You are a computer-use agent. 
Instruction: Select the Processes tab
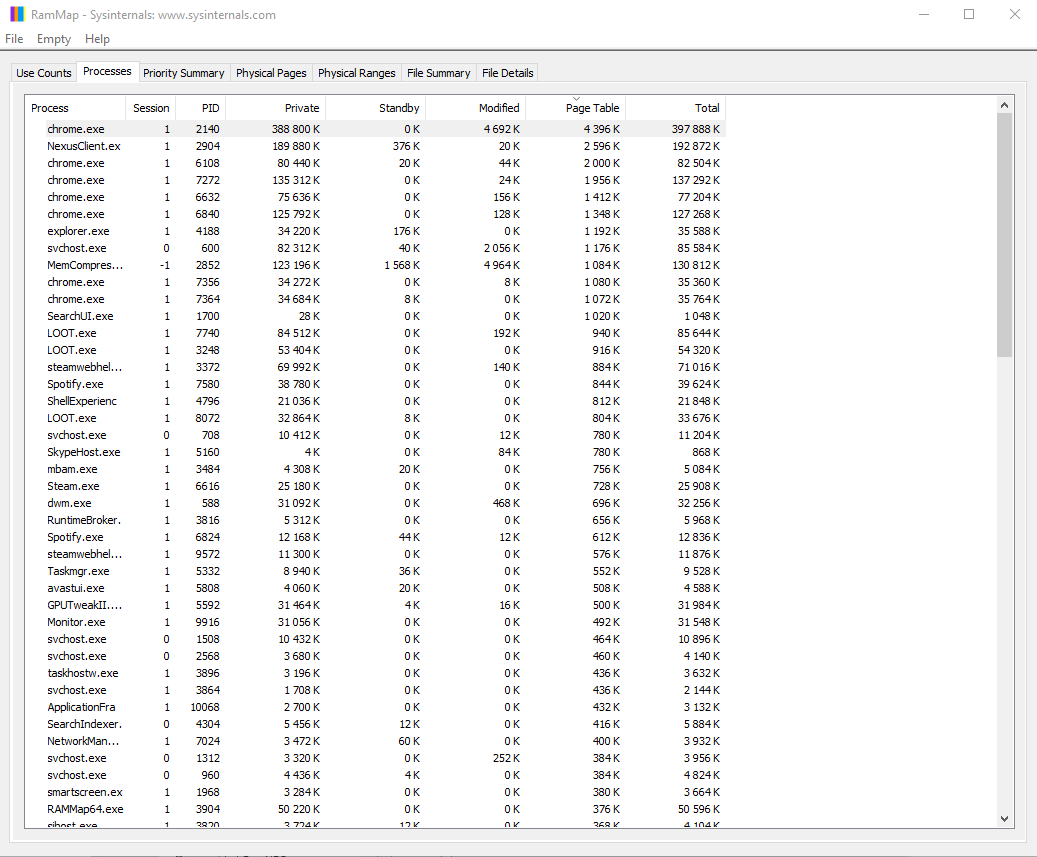pos(107,71)
